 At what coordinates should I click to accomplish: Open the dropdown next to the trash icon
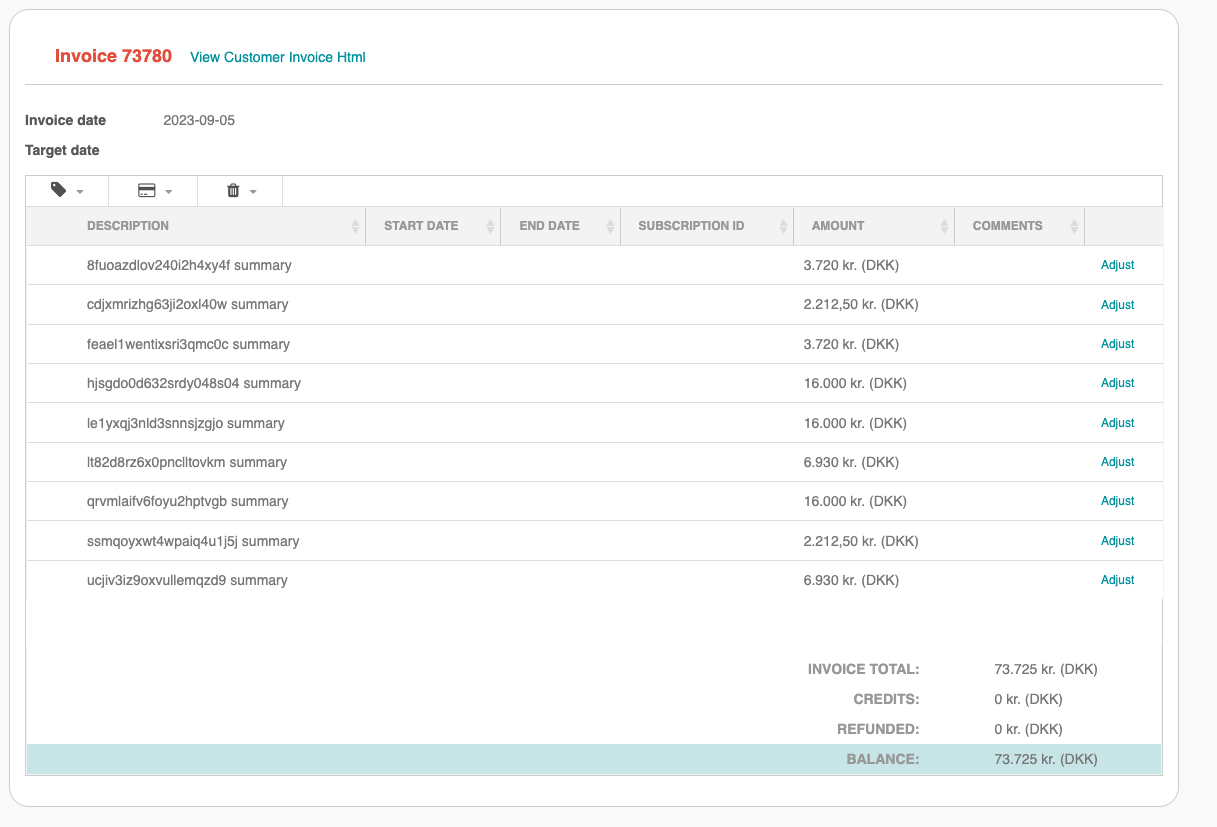click(x=255, y=190)
